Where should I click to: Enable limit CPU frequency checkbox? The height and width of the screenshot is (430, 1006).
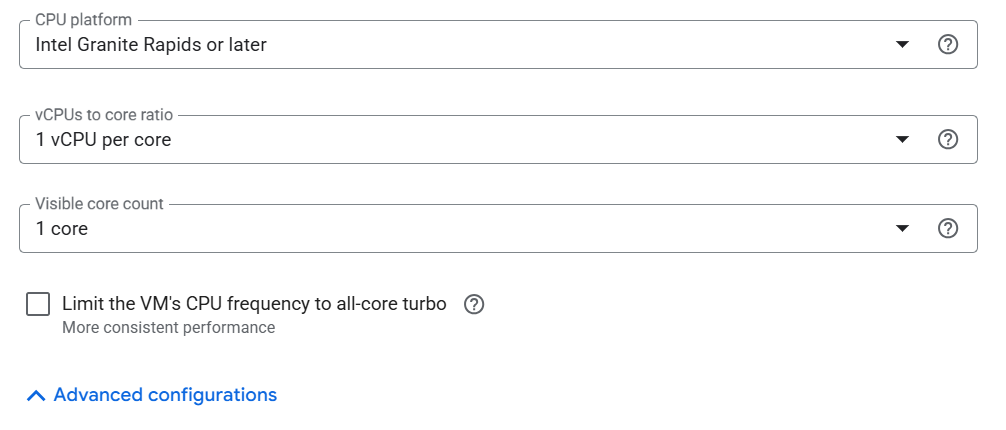coord(38,304)
